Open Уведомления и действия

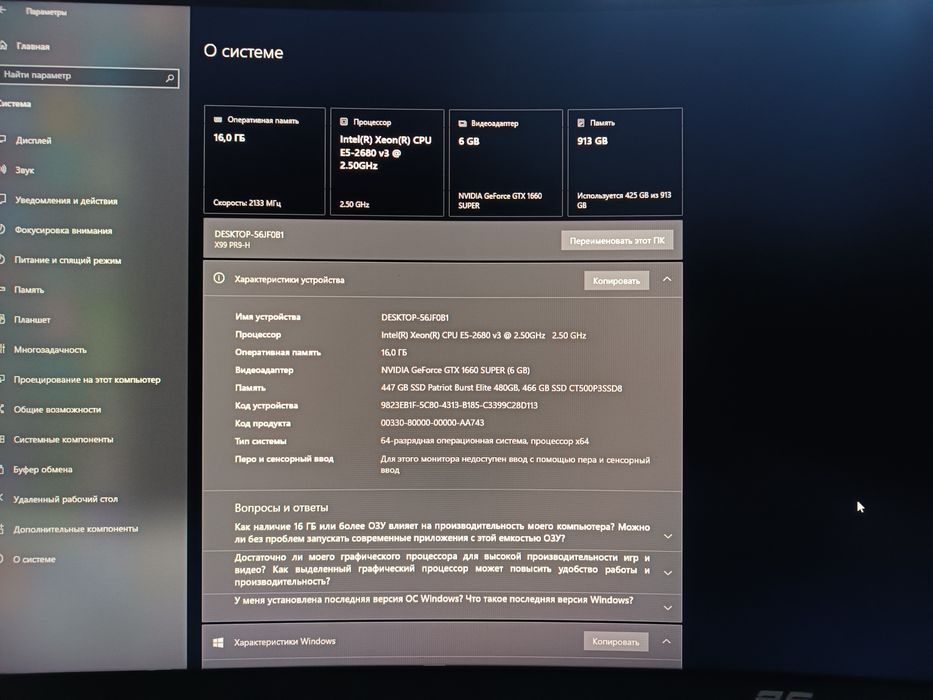(66, 201)
